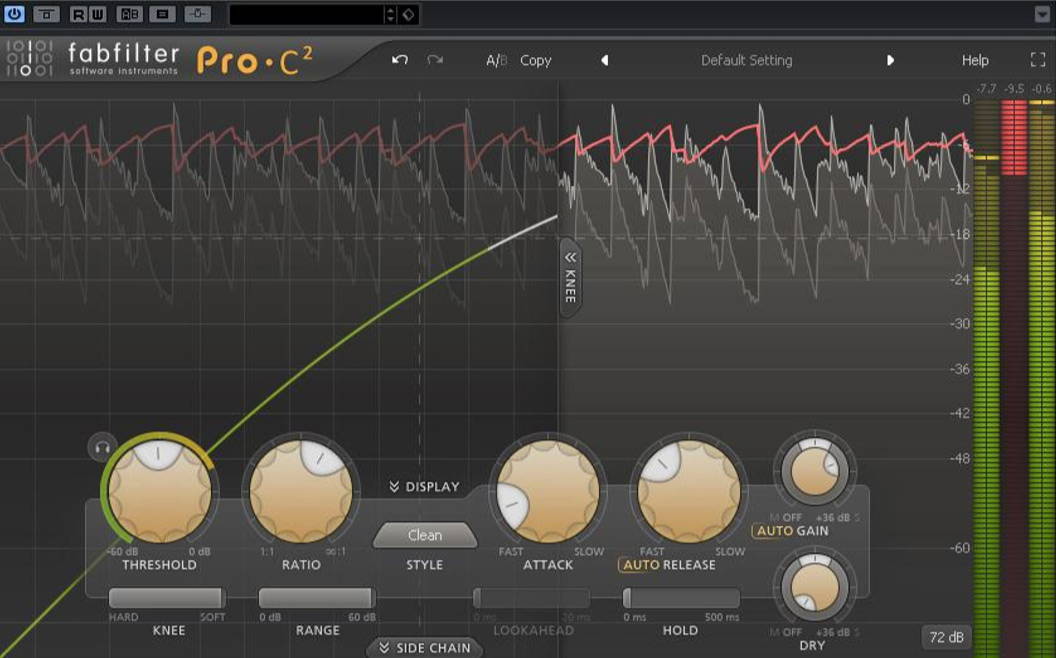The image size is (1056, 658).
Task: Click the -7.7 peak level readout
Action: click(986, 88)
